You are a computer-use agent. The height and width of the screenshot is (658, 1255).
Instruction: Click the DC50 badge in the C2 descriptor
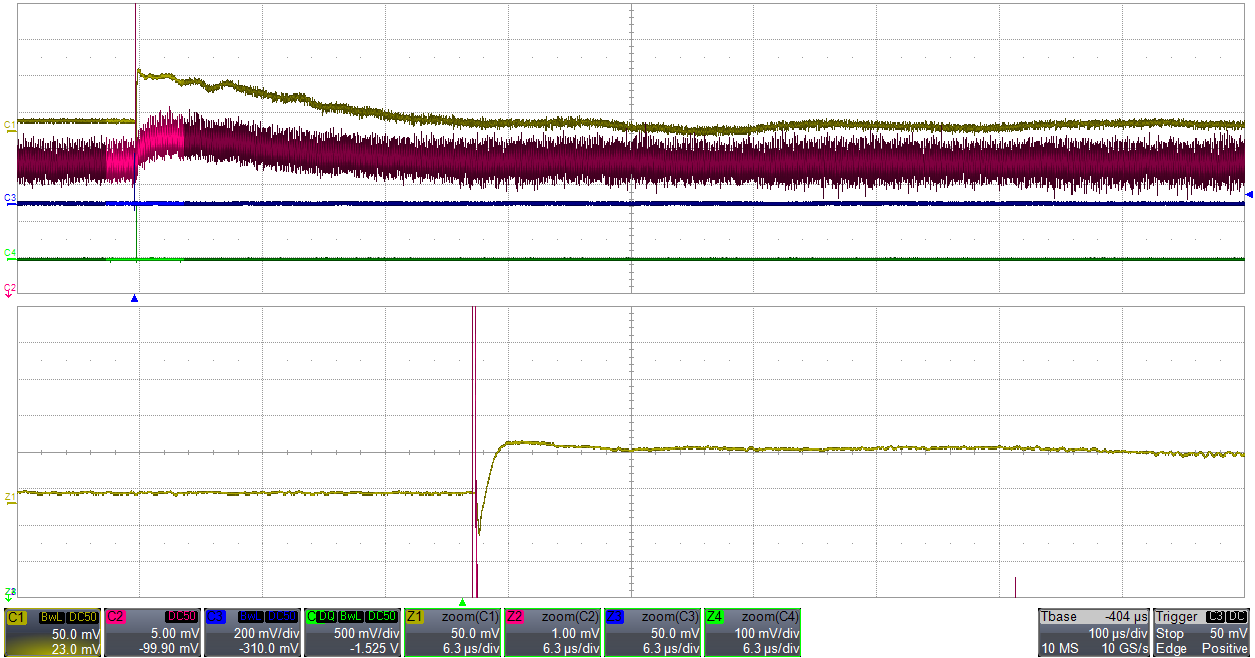(183, 617)
